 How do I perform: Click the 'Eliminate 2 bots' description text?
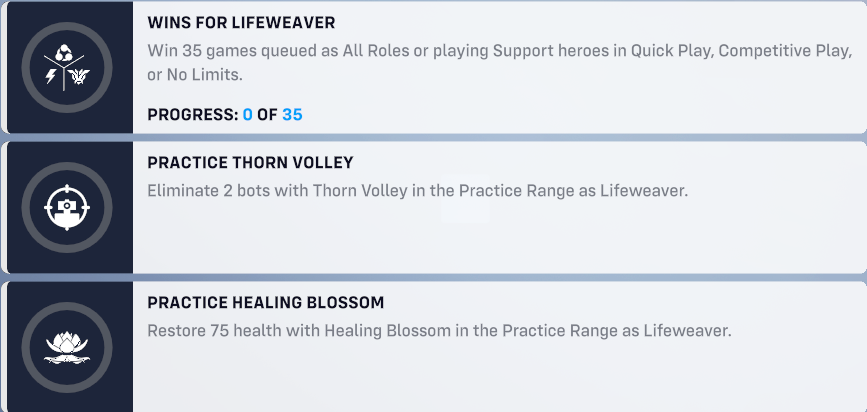coord(417,191)
